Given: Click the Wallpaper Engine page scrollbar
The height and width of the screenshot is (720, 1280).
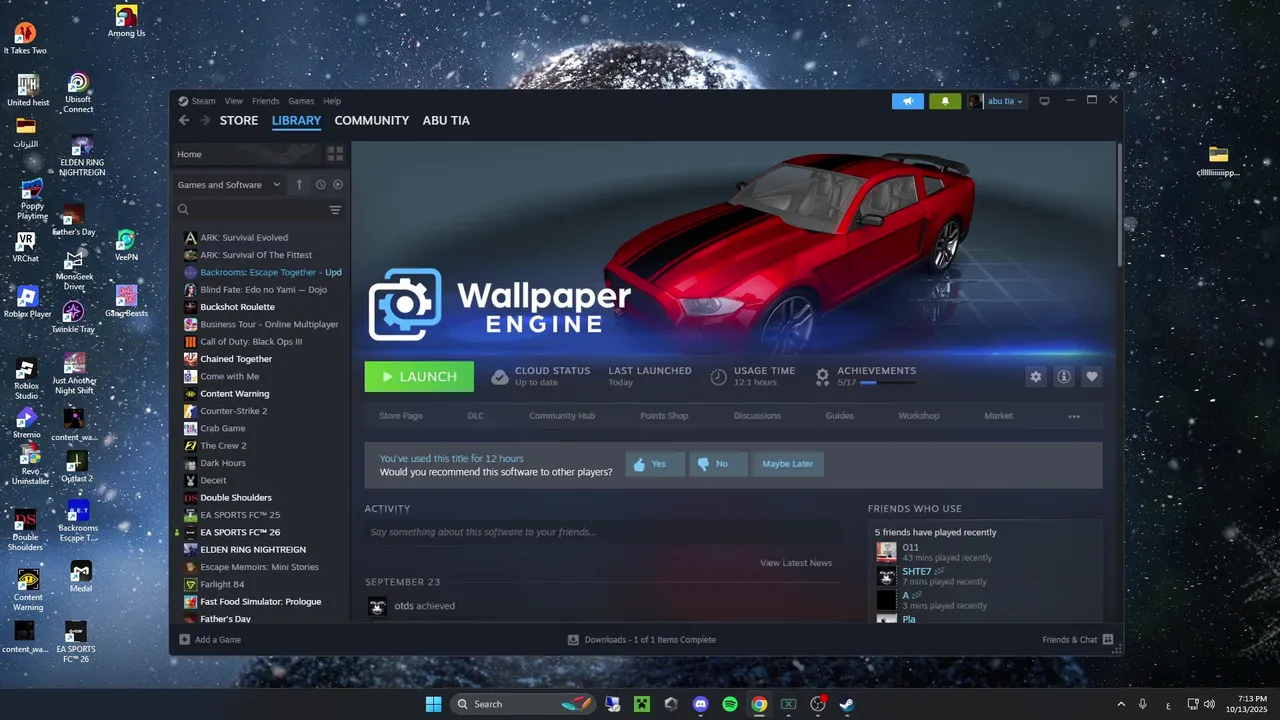Looking at the screenshot, I should tap(1119, 205).
